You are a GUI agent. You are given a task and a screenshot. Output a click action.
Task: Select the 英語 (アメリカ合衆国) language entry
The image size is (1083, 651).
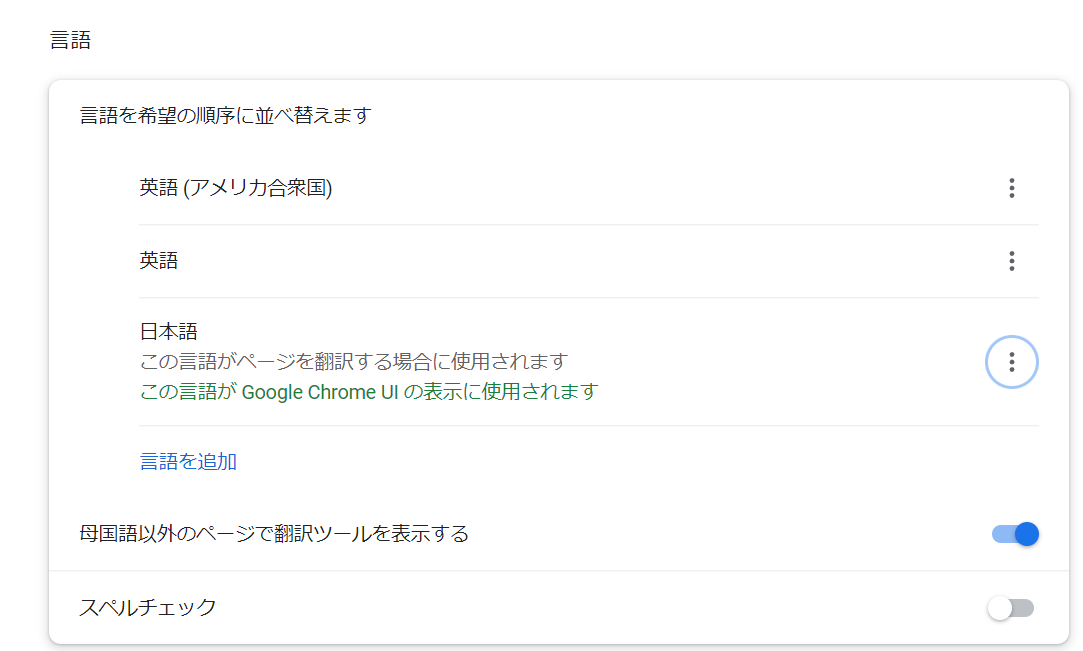235,188
